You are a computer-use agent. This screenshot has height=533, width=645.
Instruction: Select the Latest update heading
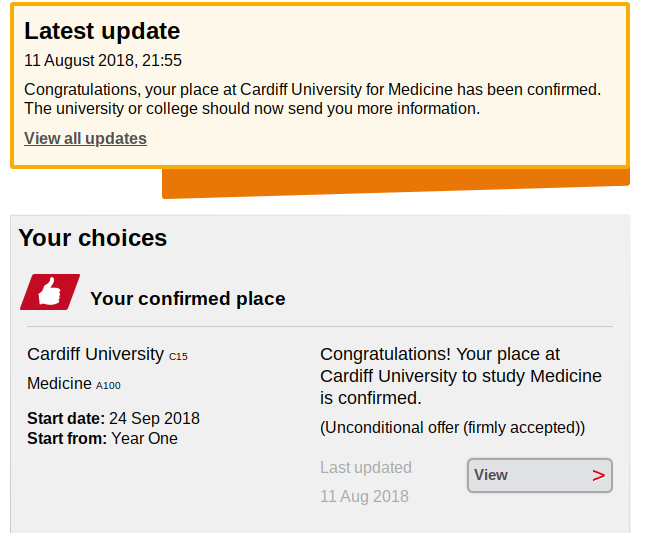tap(102, 31)
